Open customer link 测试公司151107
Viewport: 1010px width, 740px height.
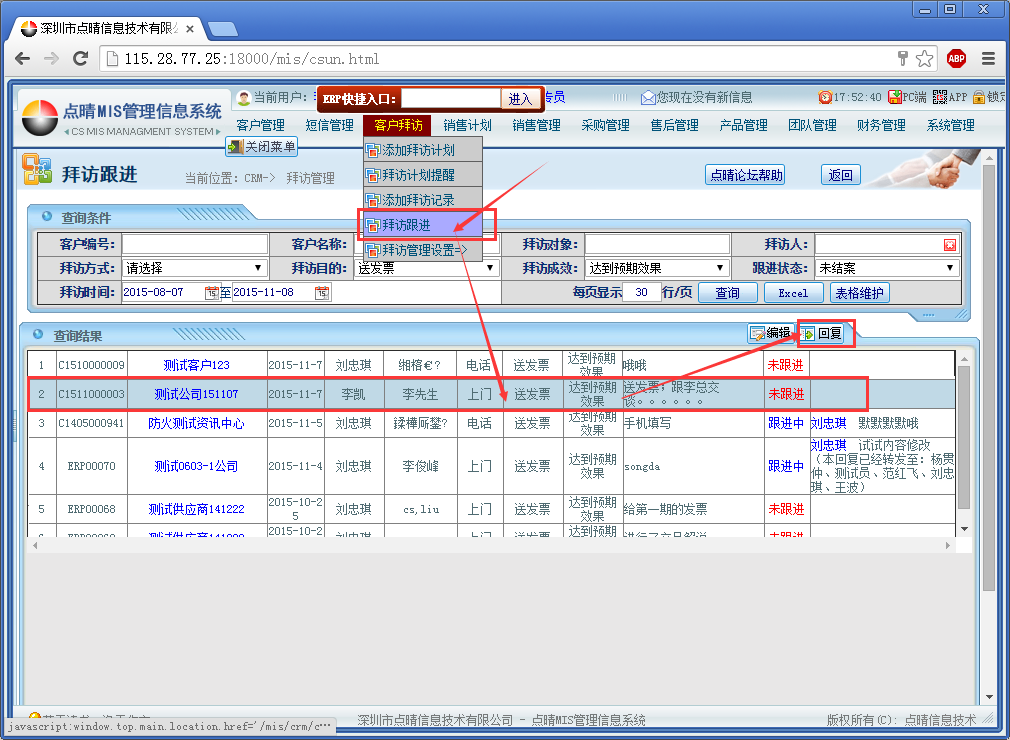click(x=196, y=395)
